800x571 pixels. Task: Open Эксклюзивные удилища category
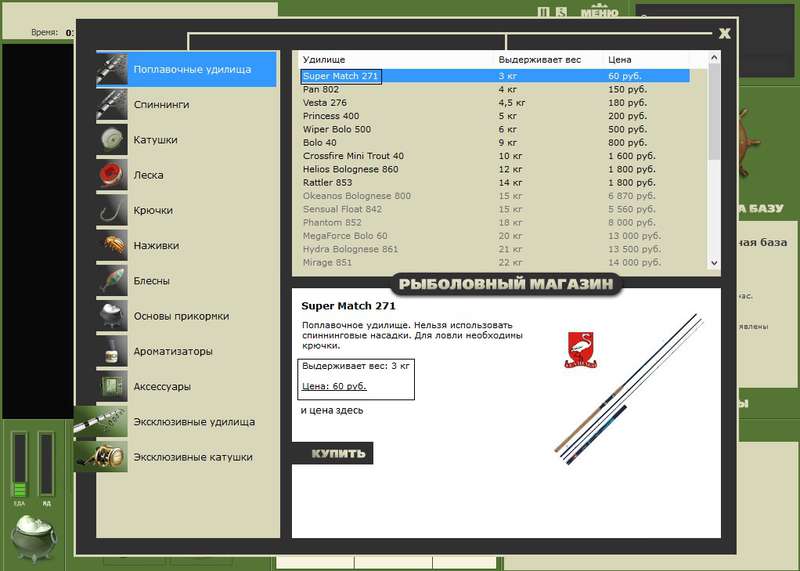point(176,422)
